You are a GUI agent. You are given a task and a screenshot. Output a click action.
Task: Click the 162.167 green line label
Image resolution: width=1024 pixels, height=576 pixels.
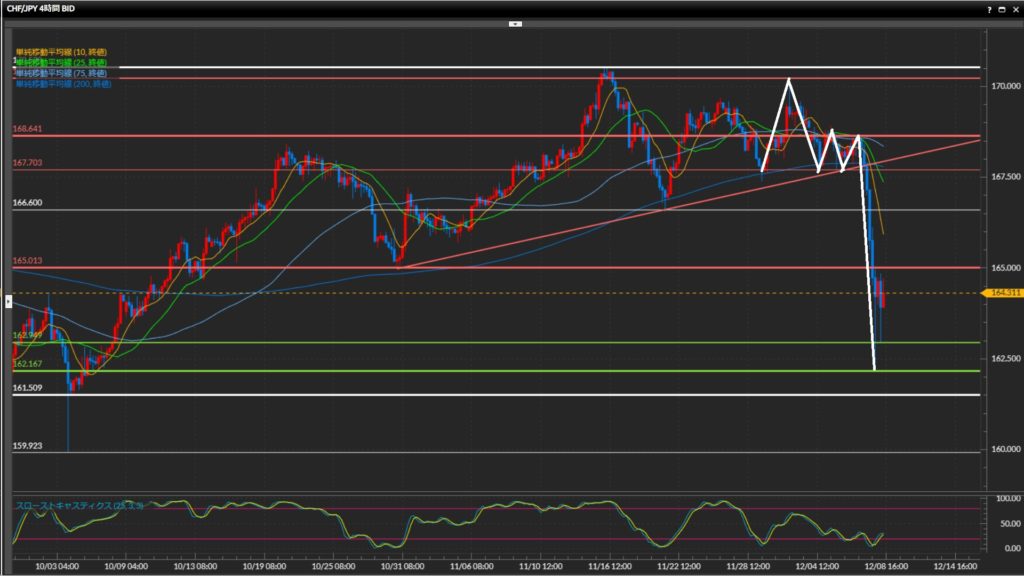click(x=27, y=364)
